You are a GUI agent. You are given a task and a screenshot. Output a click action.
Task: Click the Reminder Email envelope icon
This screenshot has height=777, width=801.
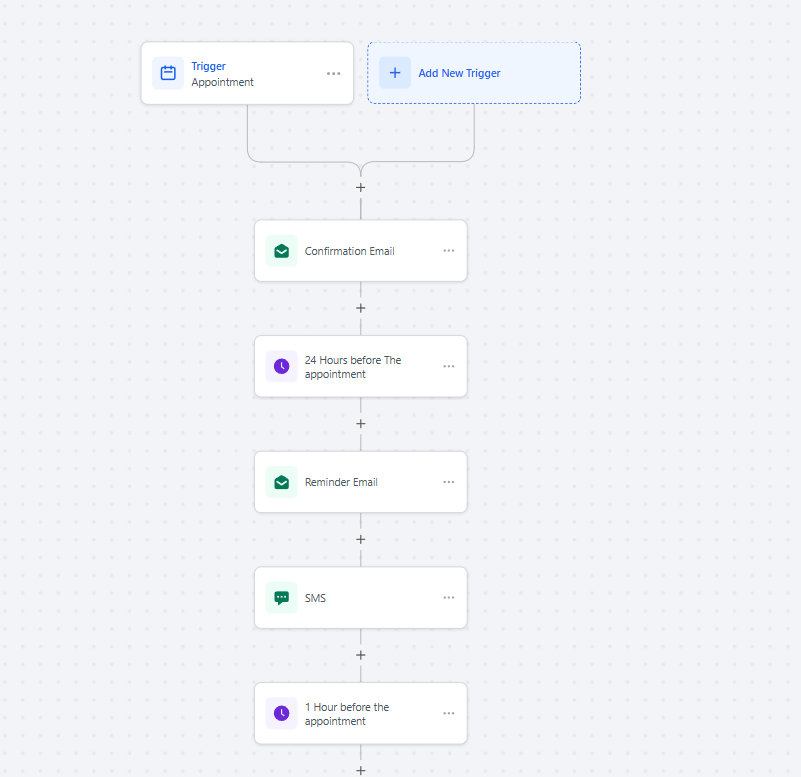(281, 482)
